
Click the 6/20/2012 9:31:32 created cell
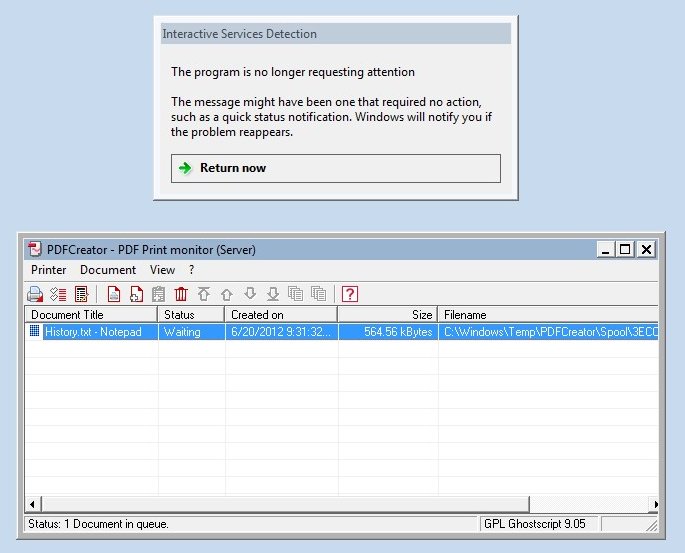(281, 332)
